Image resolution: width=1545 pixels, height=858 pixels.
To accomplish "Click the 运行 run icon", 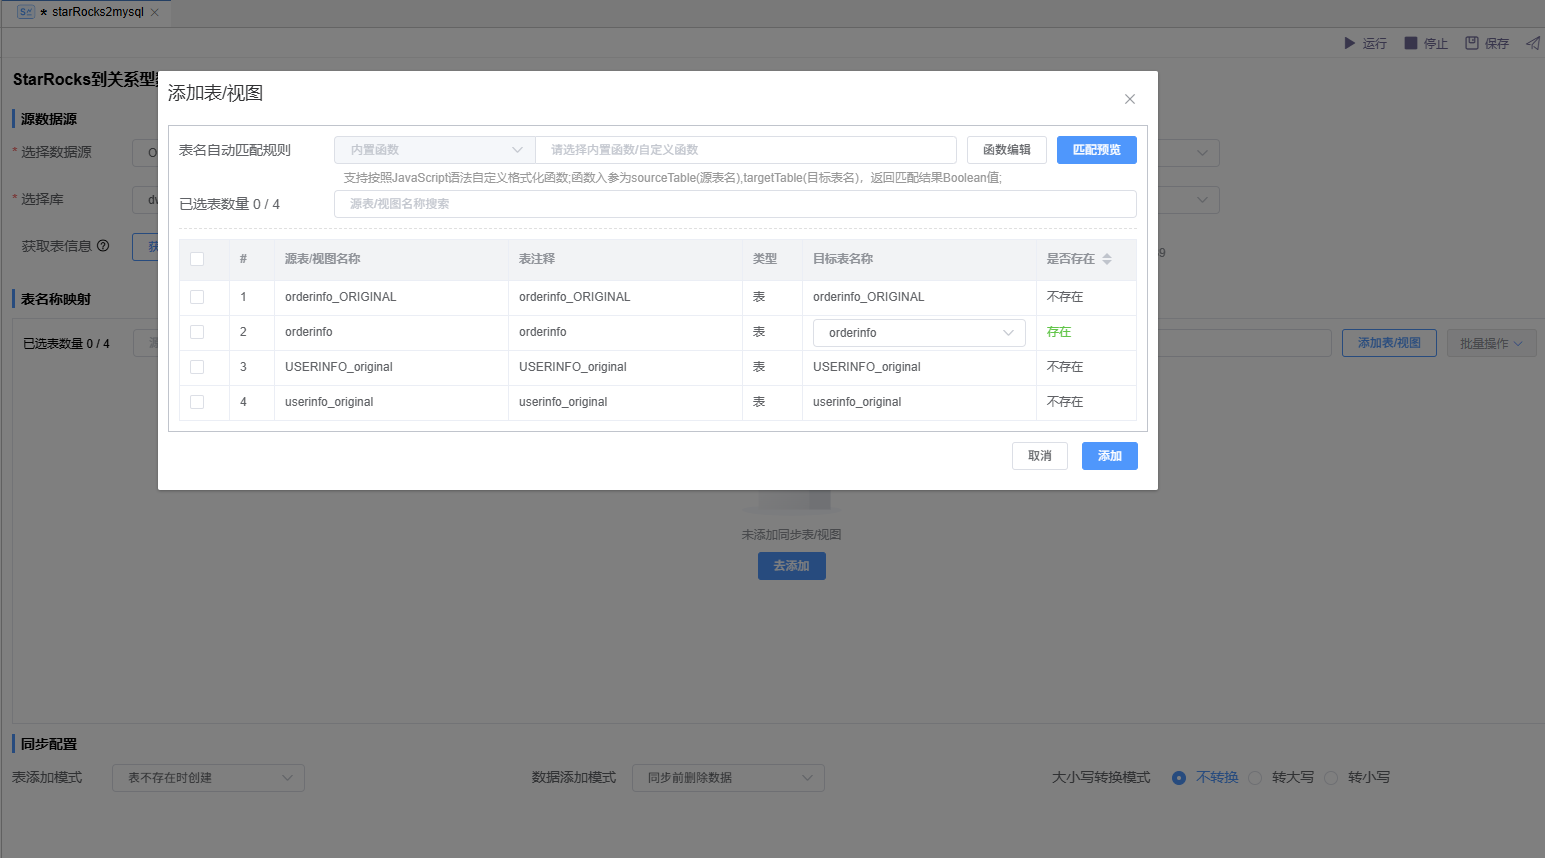I will pos(1349,43).
